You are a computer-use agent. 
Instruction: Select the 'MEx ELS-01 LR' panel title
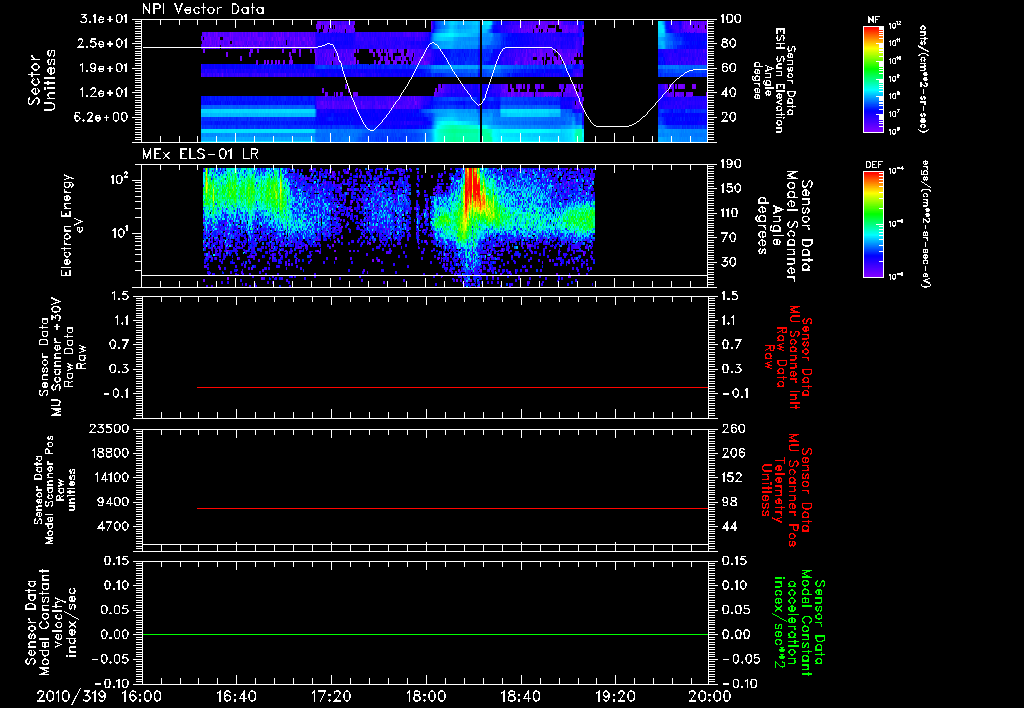click(199, 154)
